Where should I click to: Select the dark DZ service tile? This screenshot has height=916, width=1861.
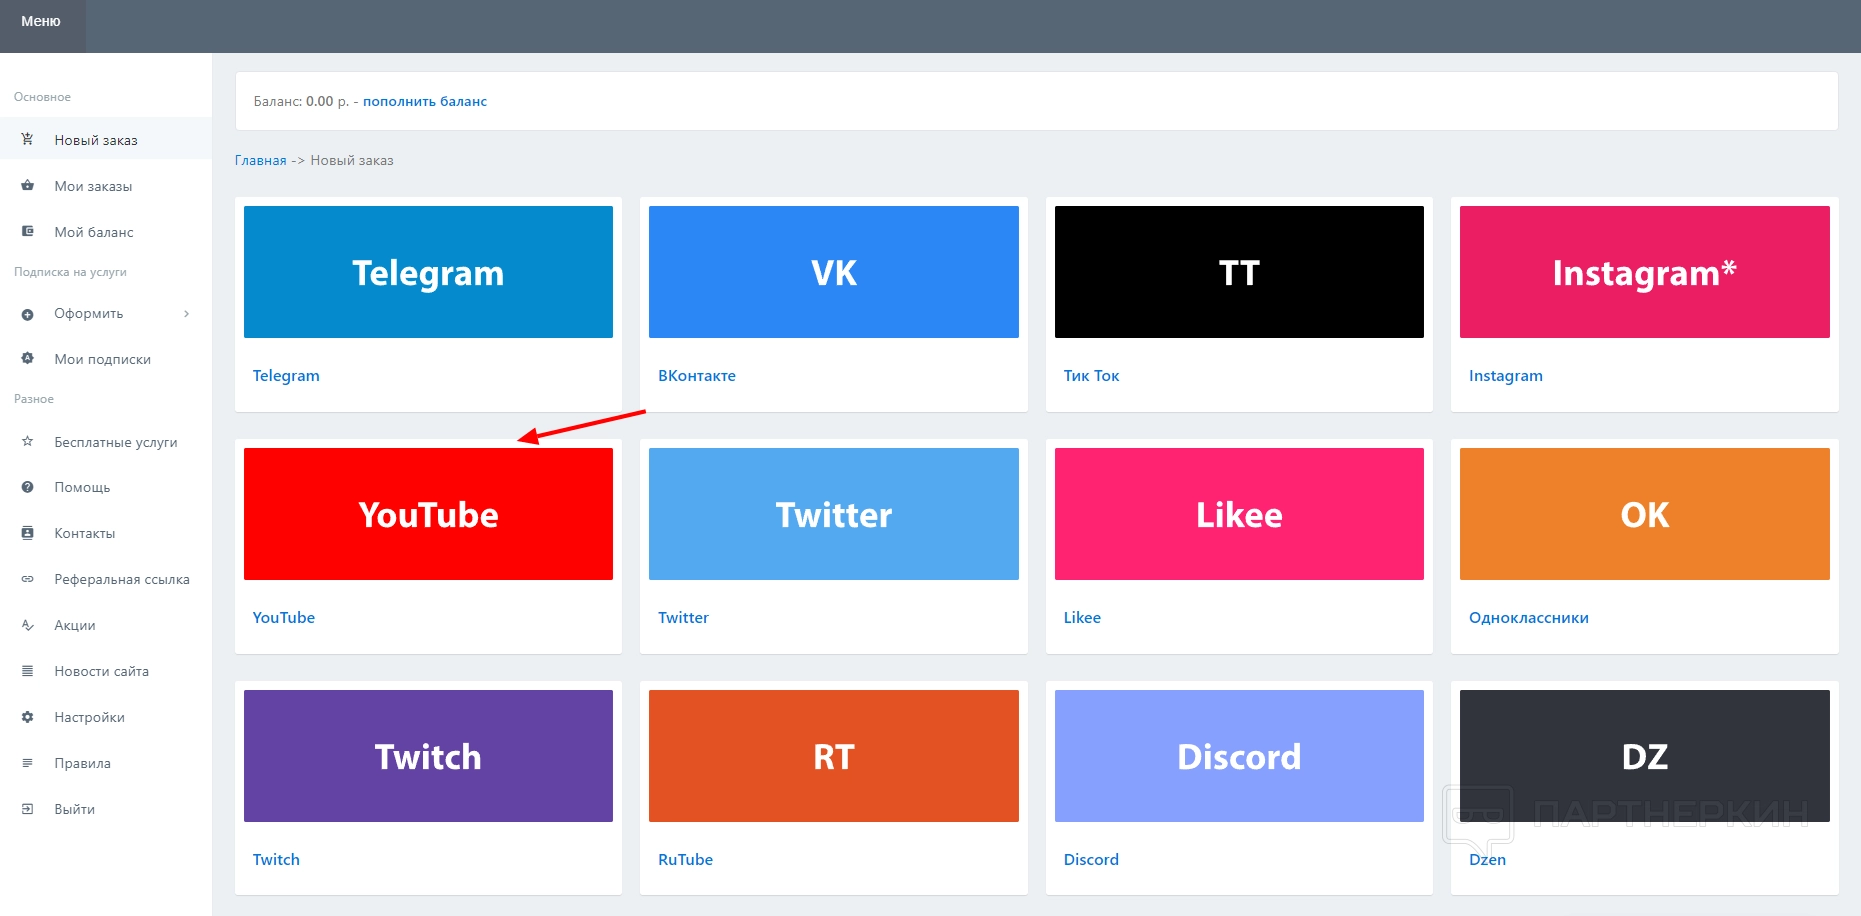click(1645, 756)
